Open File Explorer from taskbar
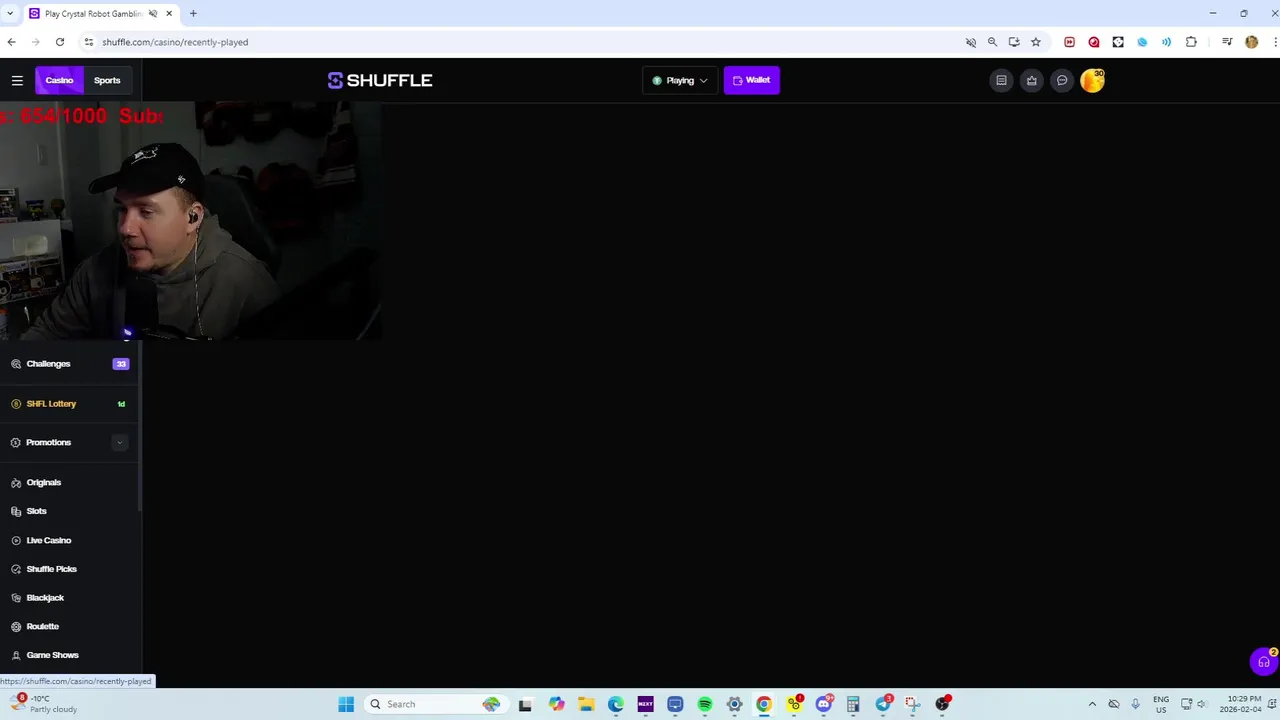The image size is (1280, 720). 586,704
